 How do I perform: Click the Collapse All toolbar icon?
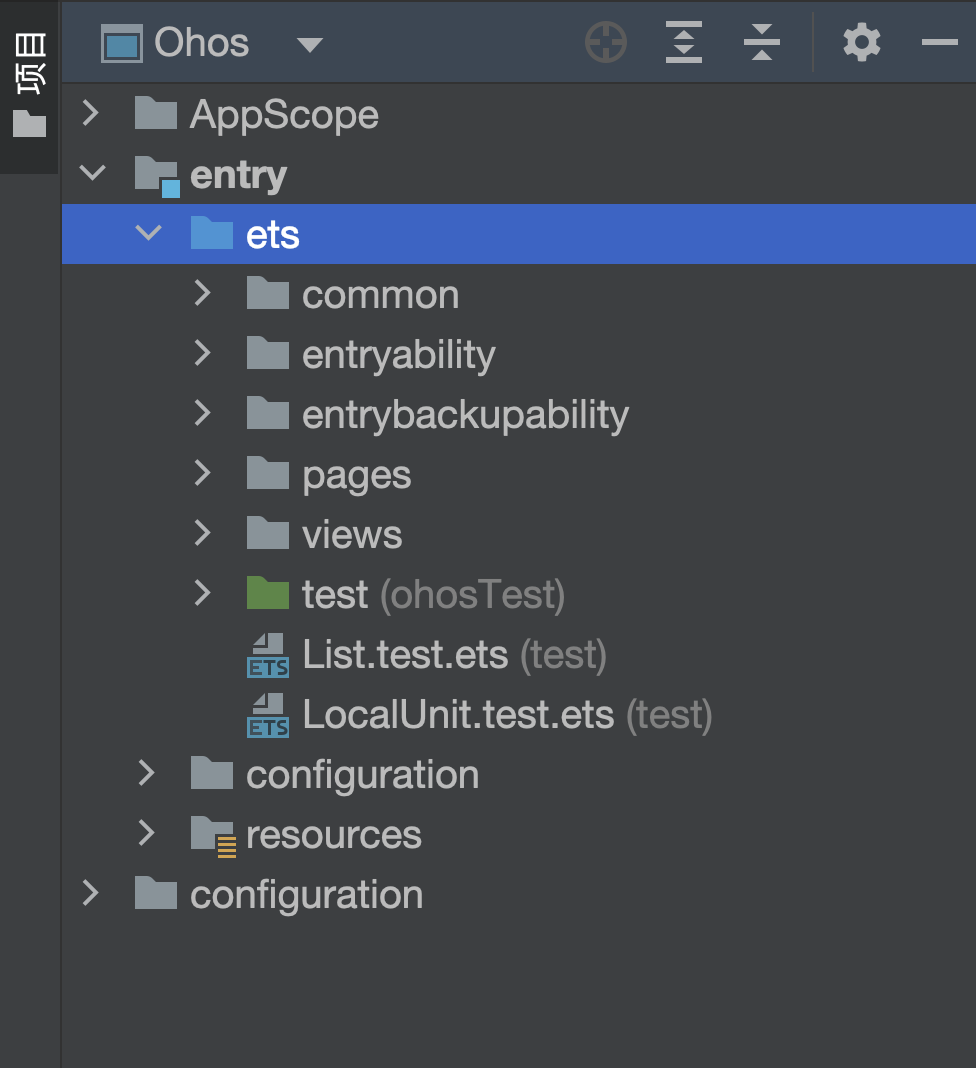click(762, 43)
